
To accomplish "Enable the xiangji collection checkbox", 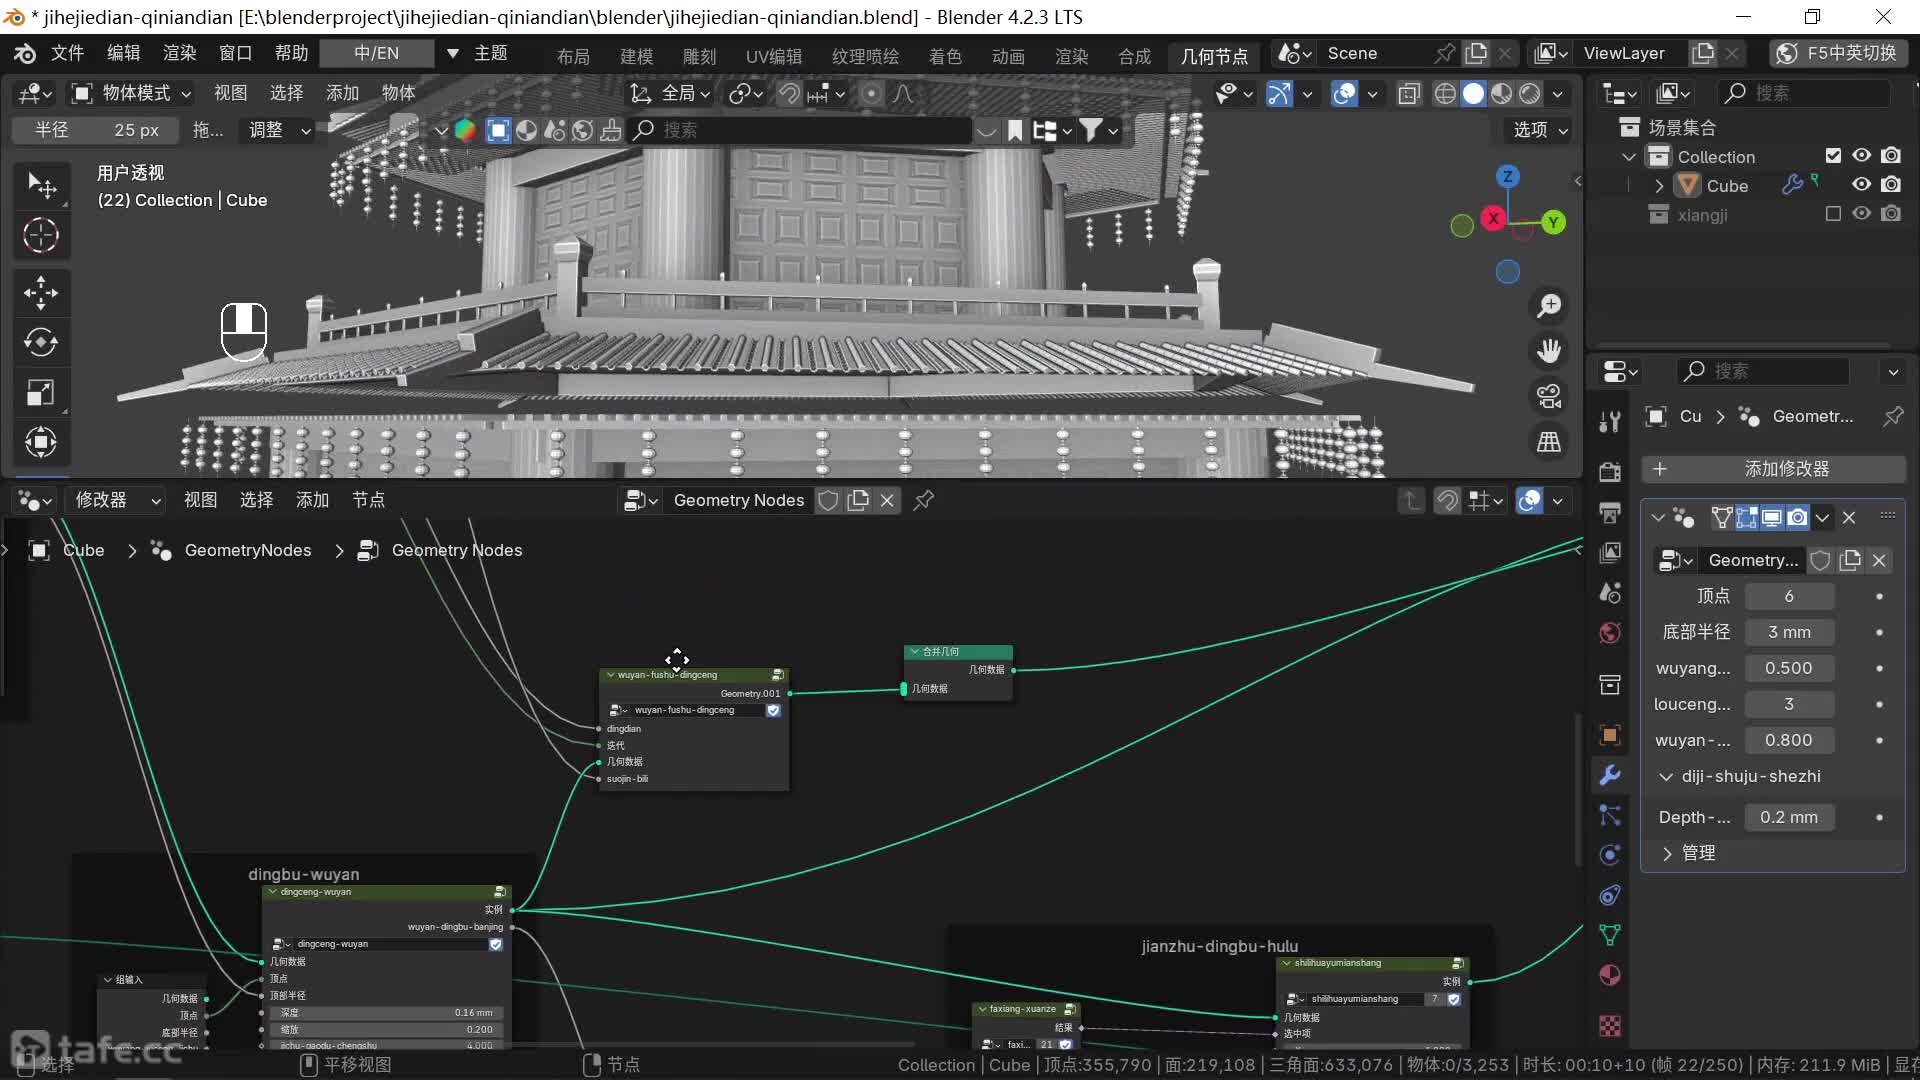I will pyautogui.click(x=1833, y=214).
